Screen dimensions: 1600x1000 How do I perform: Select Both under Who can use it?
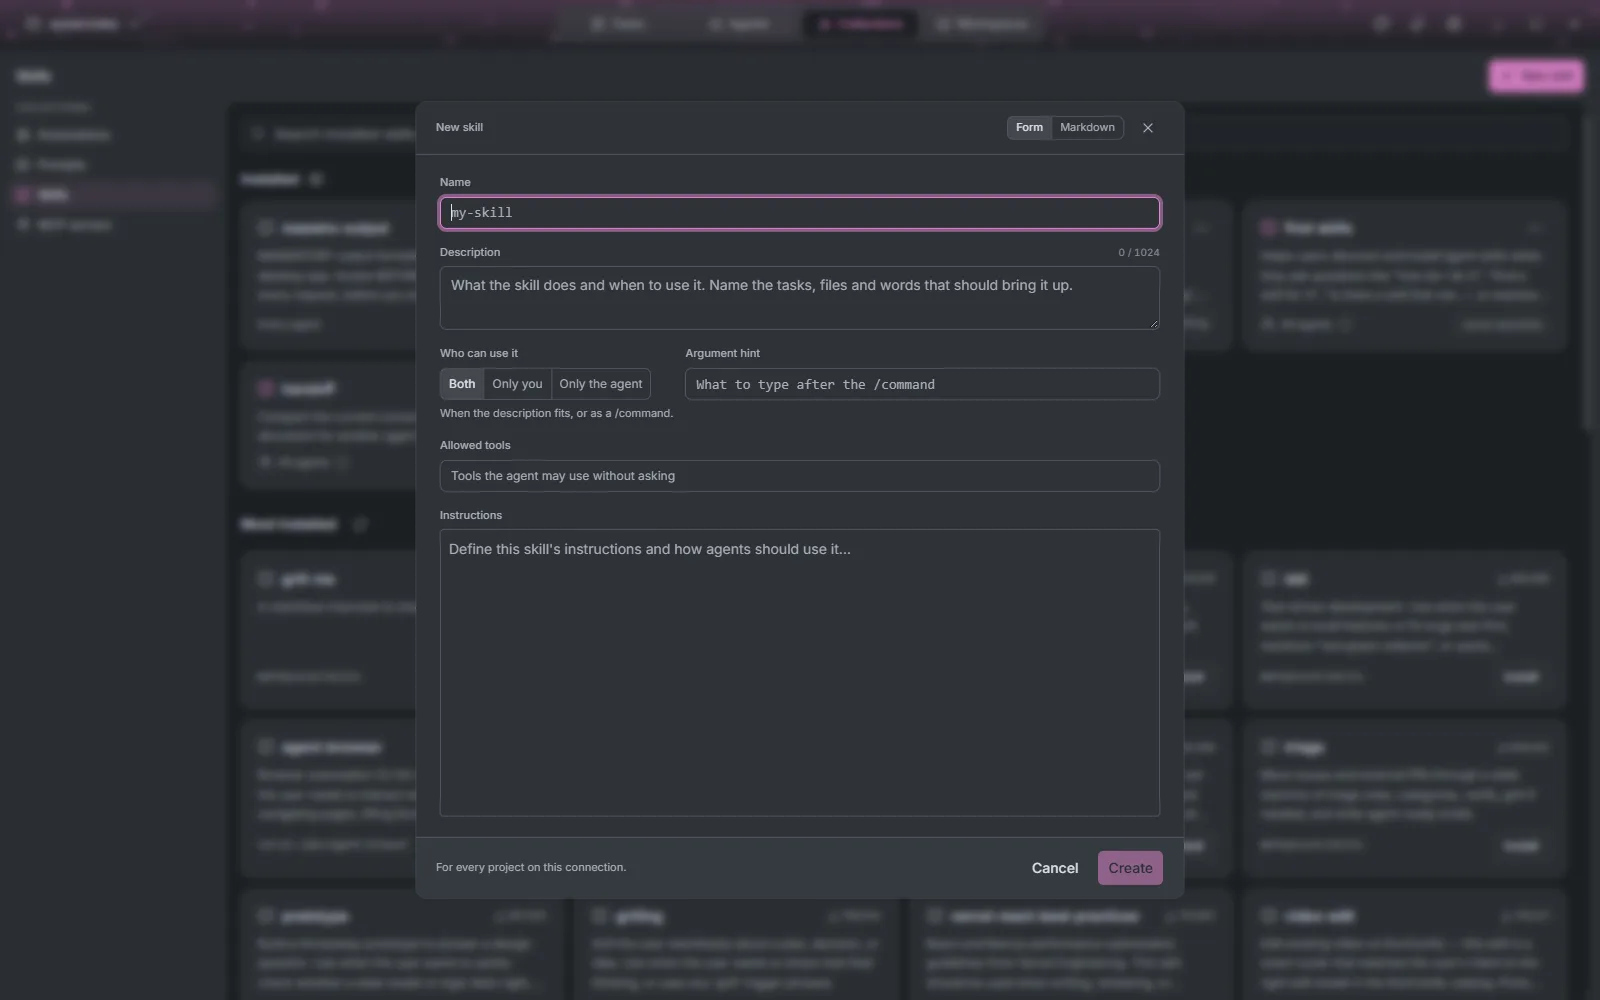coord(462,384)
